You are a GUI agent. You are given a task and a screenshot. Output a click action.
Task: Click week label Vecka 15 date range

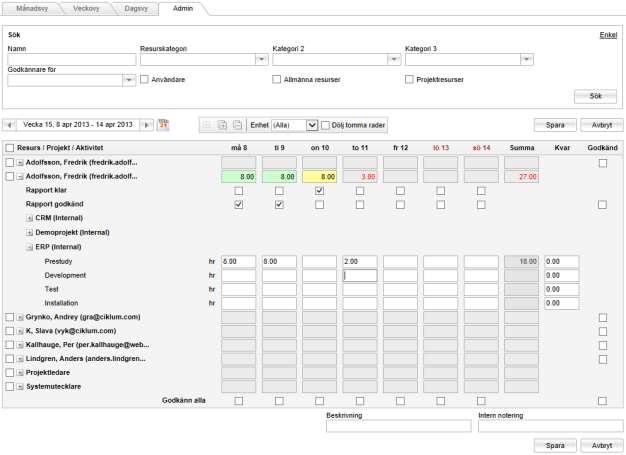pos(78,125)
